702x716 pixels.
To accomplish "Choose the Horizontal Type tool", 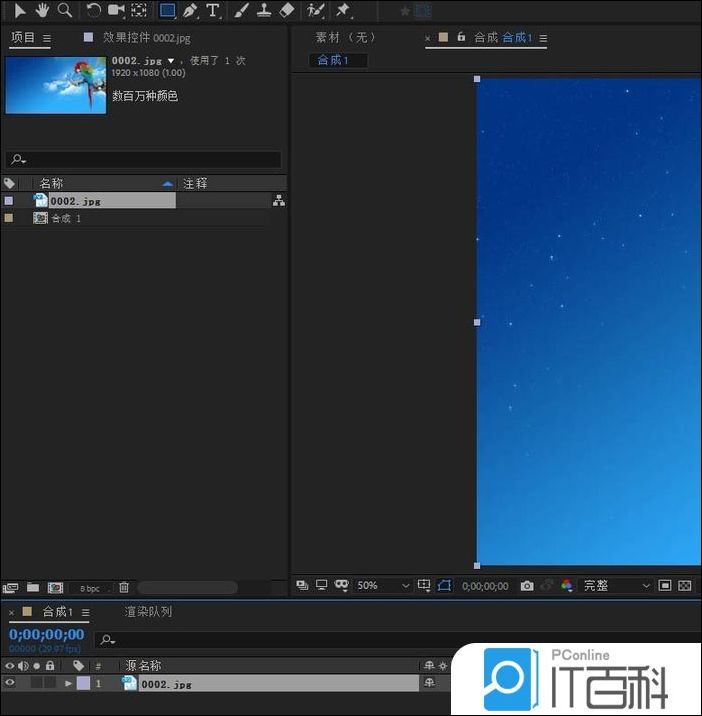I will click(213, 10).
